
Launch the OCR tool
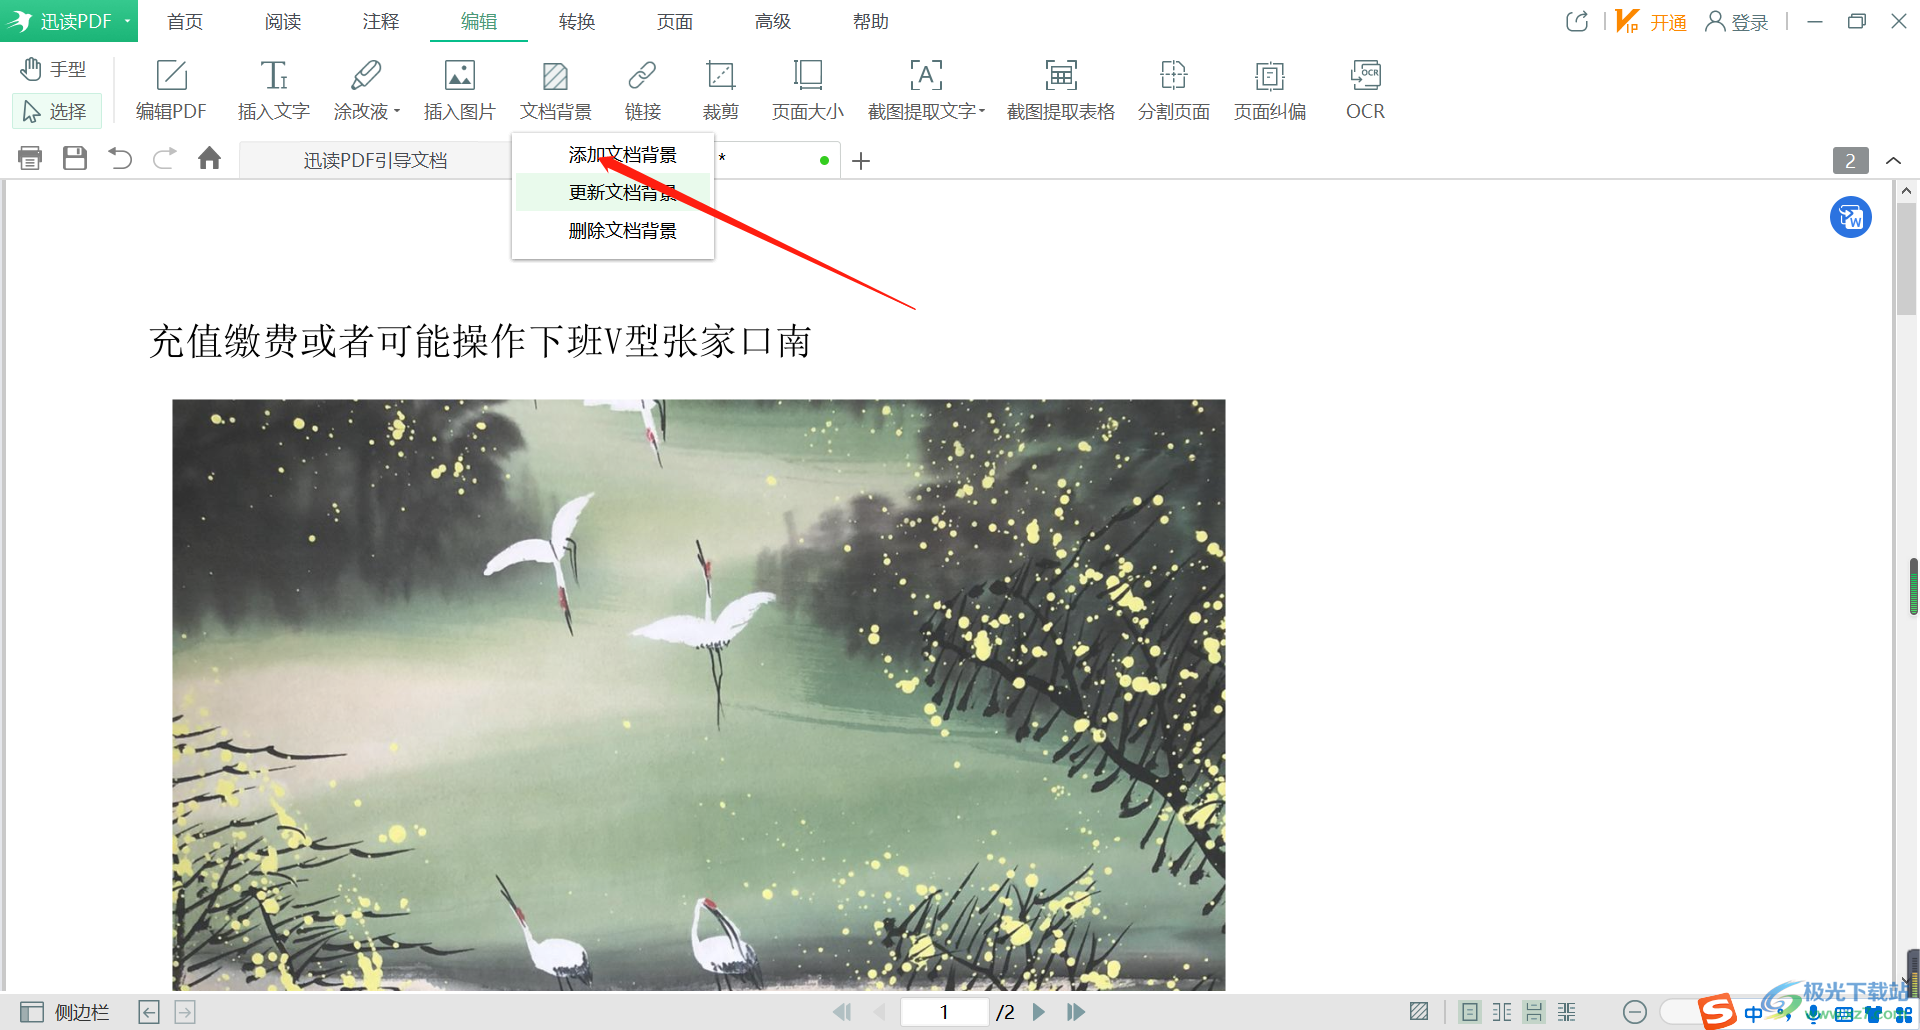pyautogui.click(x=1365, y=90)
